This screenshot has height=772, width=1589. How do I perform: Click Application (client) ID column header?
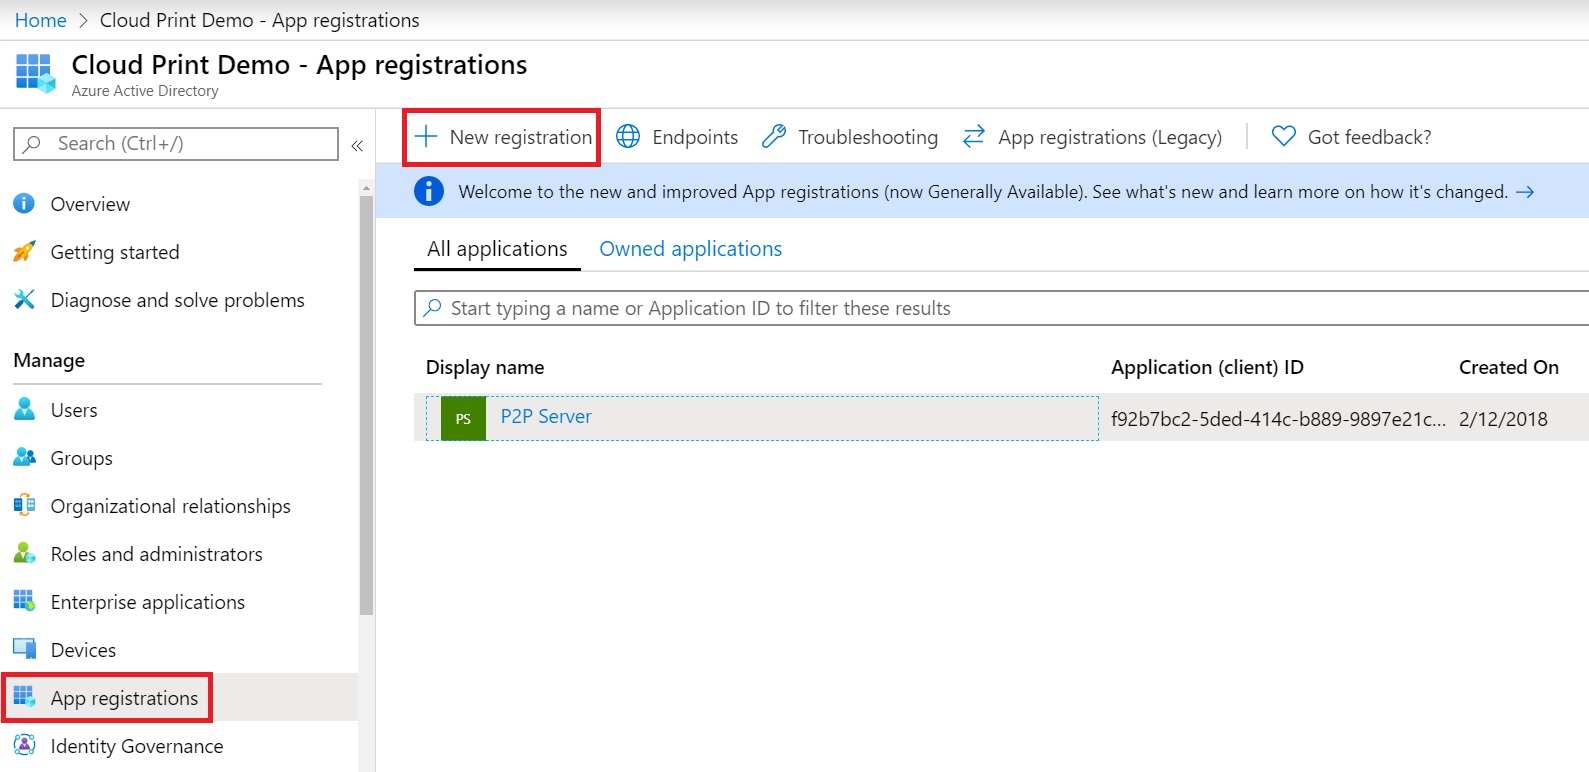click(x=1207, y=367)
